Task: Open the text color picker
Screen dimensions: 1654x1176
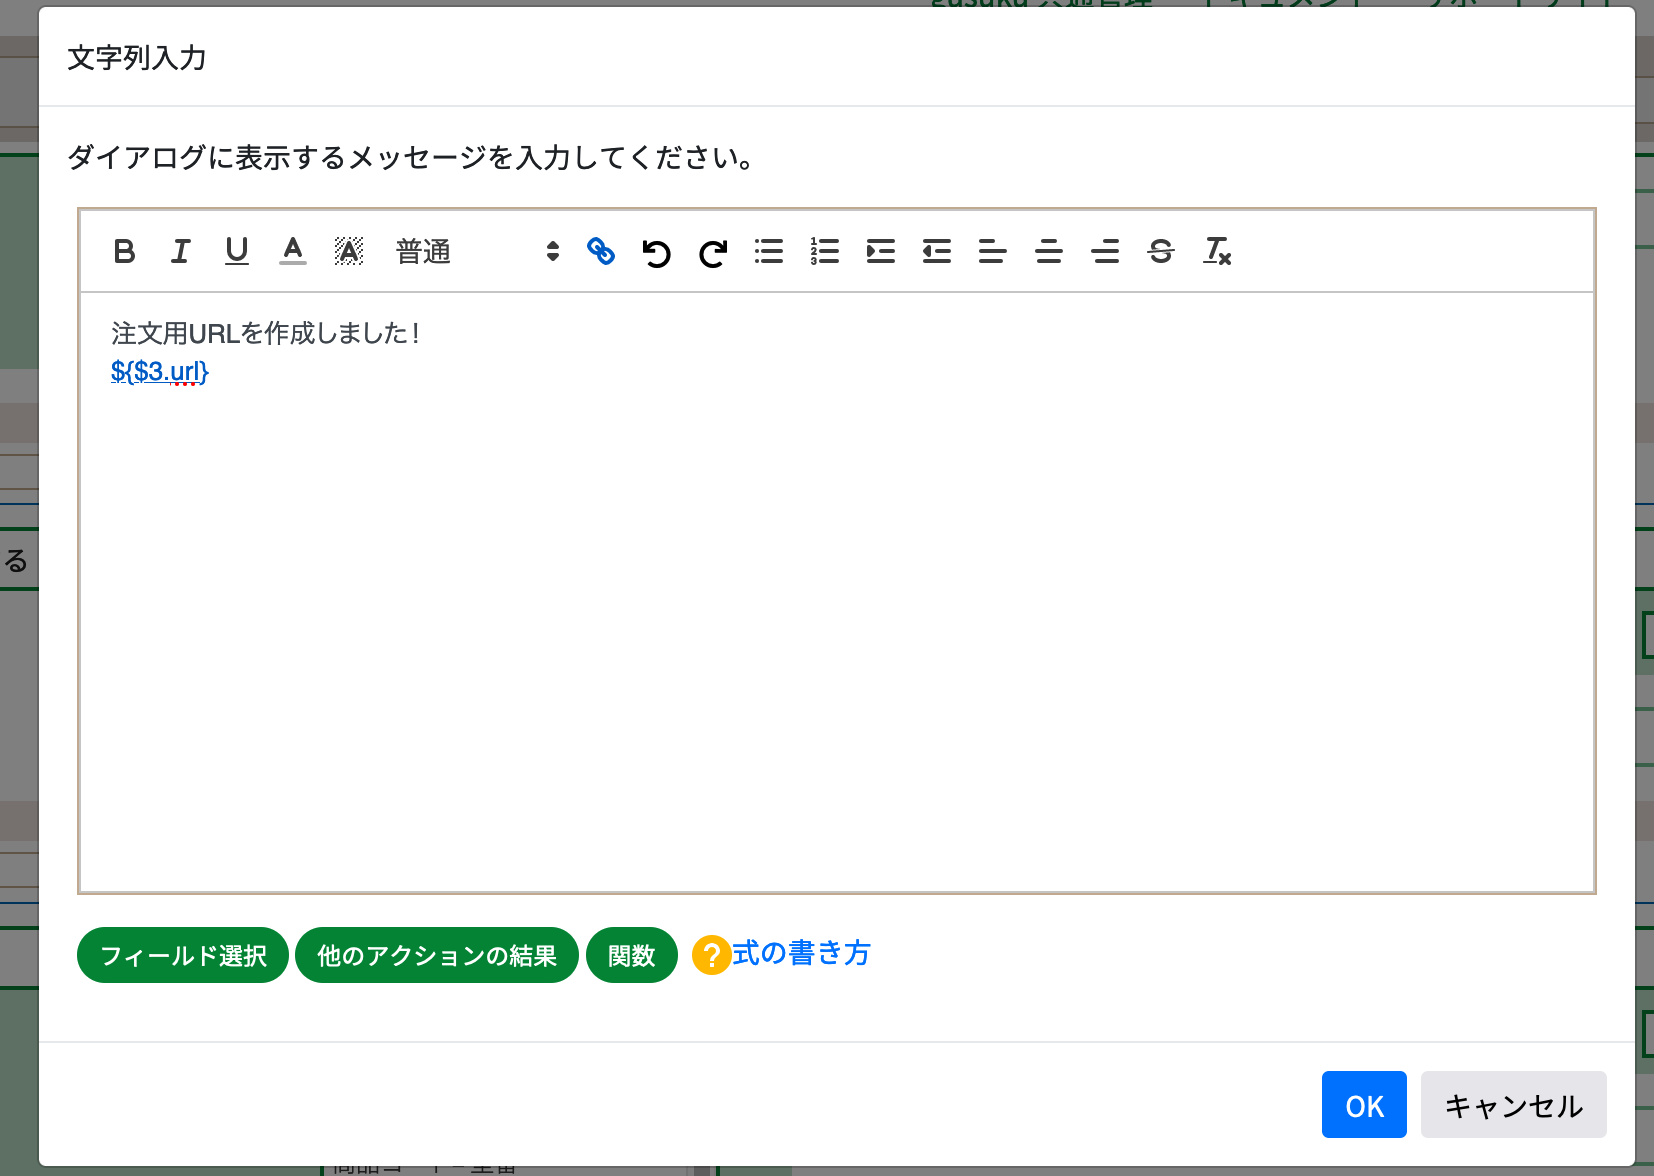Action: tap(292, 252)
